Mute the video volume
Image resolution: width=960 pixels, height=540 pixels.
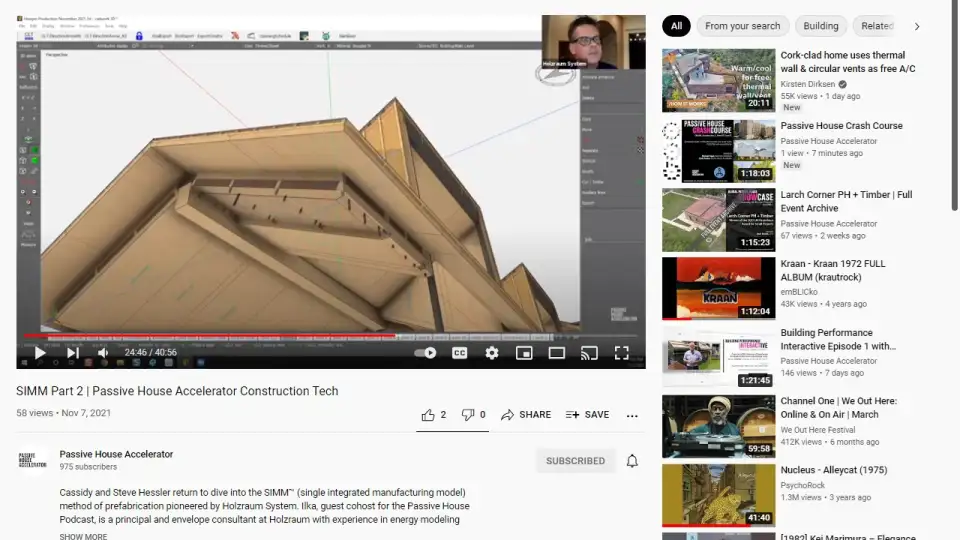click(x=103, y=353)
